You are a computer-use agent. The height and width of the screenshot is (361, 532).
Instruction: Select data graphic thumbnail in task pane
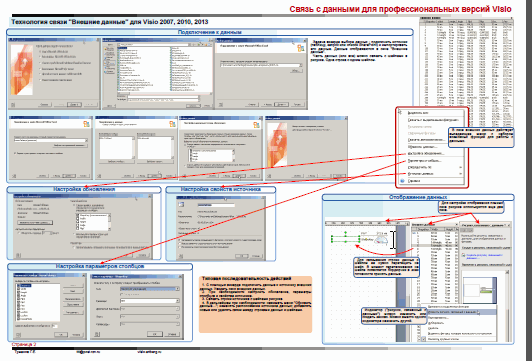pos(479,290)
